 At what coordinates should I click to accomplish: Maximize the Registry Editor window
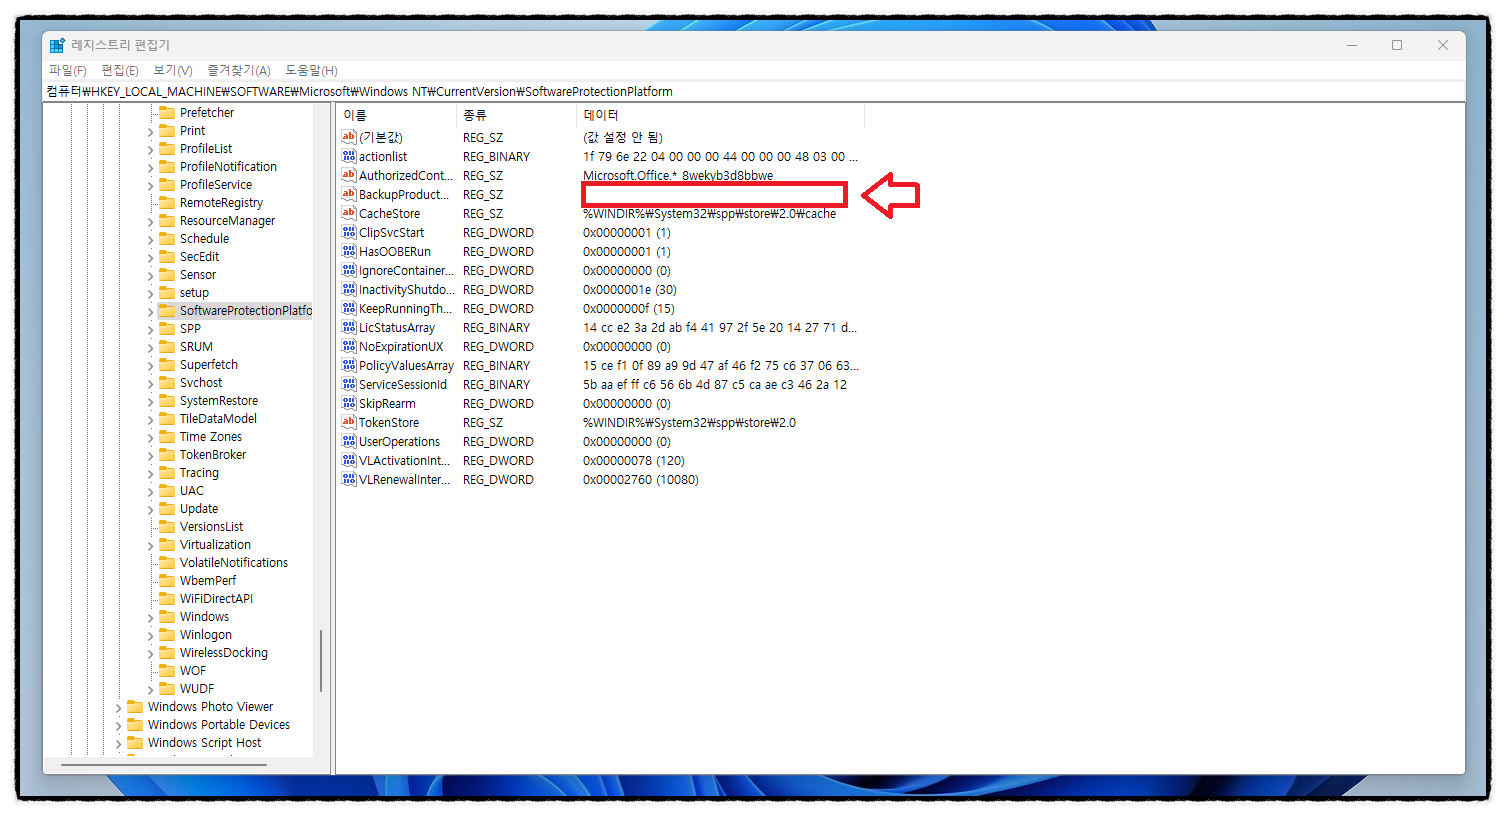click(1397, 45)
